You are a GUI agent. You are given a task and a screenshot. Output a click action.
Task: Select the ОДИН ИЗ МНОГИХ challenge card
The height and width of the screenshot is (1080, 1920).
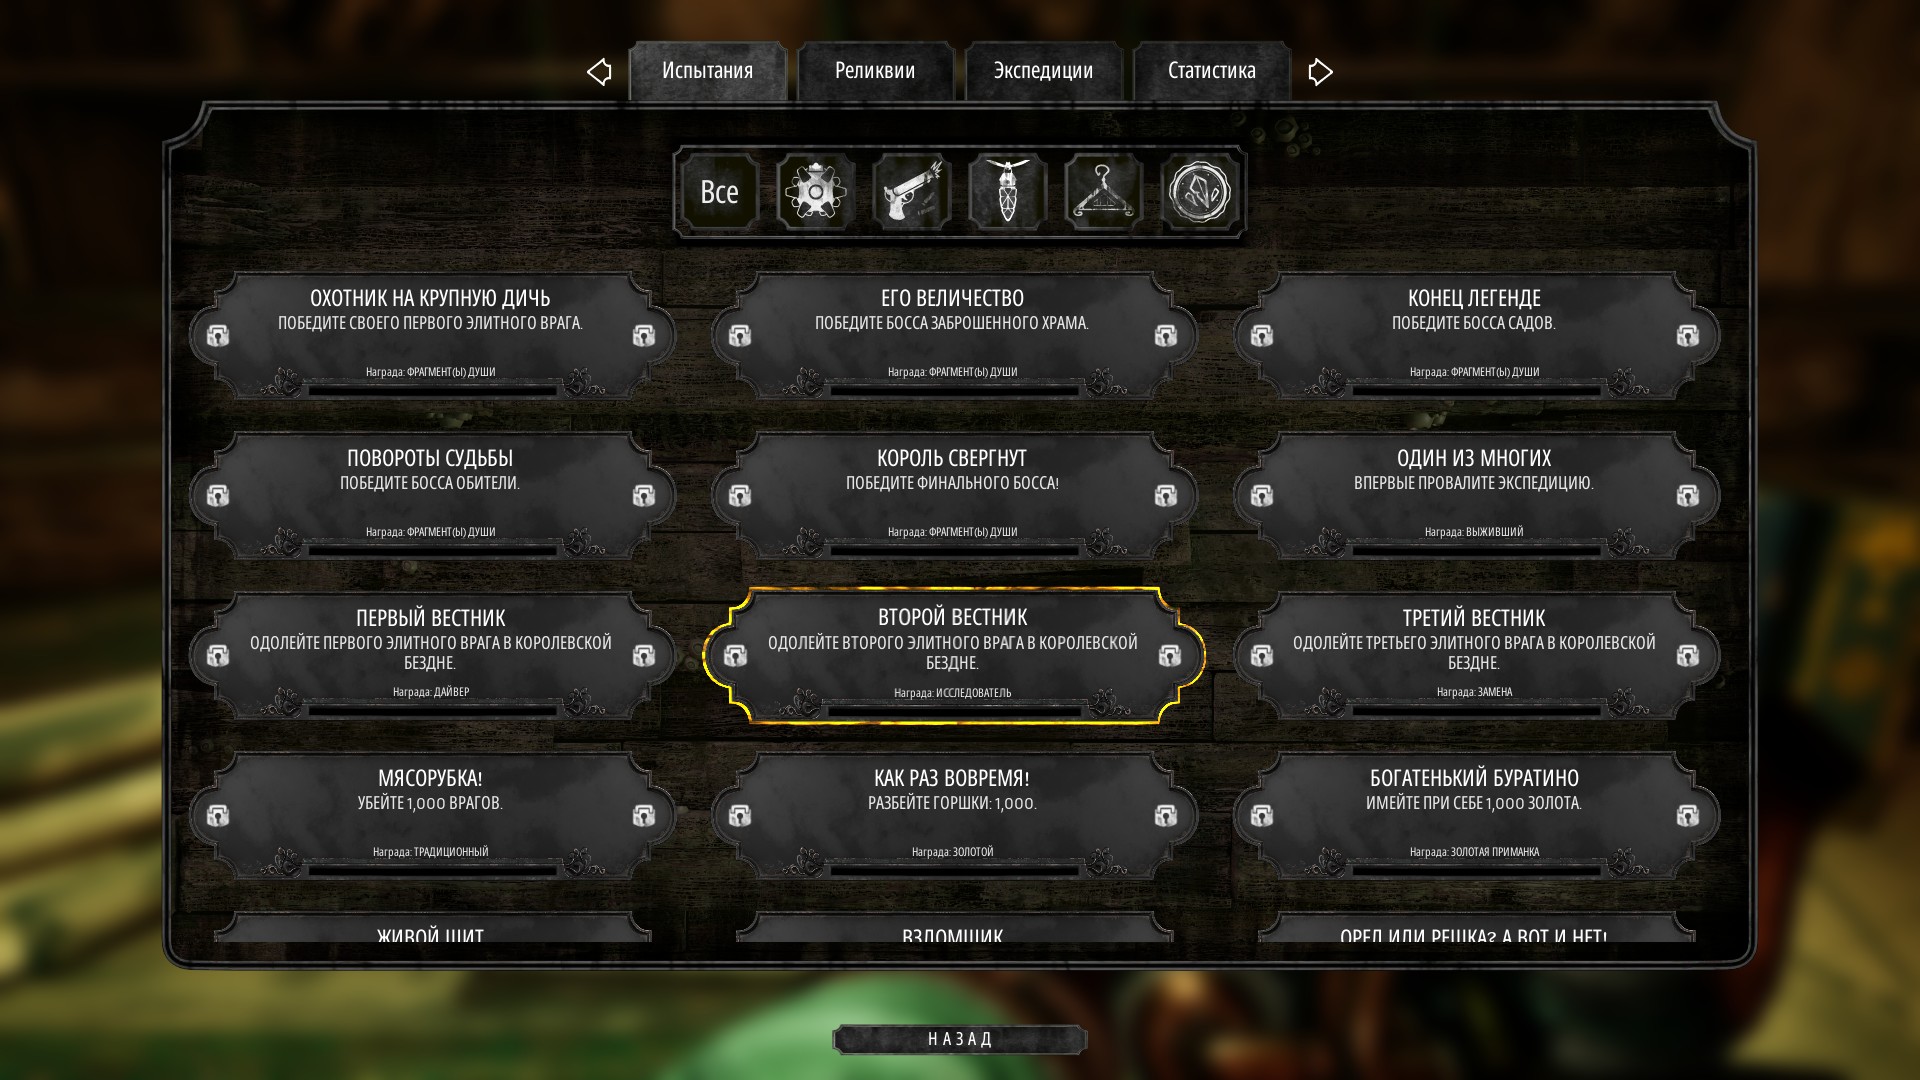coord(1475,495)
